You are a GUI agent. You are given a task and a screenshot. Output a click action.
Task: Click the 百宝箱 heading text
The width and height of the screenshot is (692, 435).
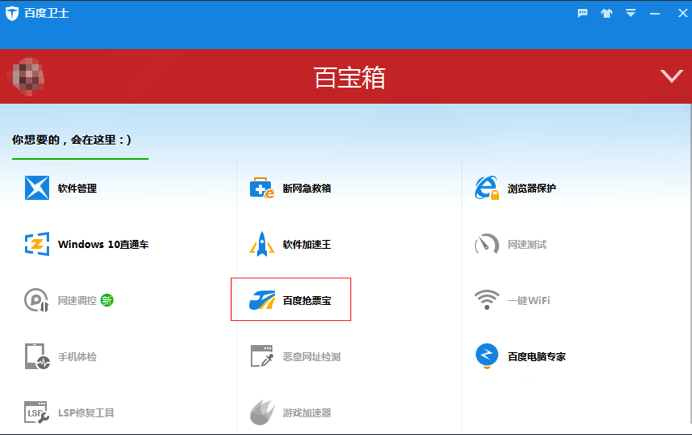[349, 77]
